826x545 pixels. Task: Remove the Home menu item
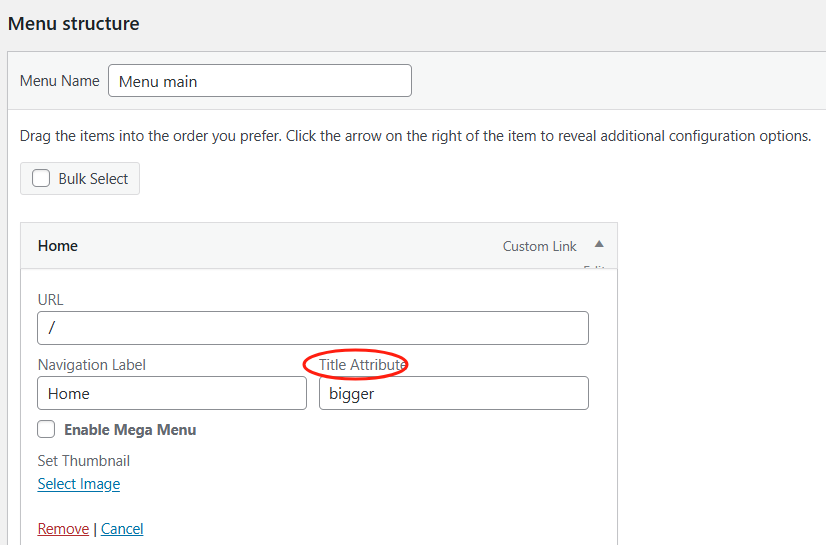coord(63,529)
